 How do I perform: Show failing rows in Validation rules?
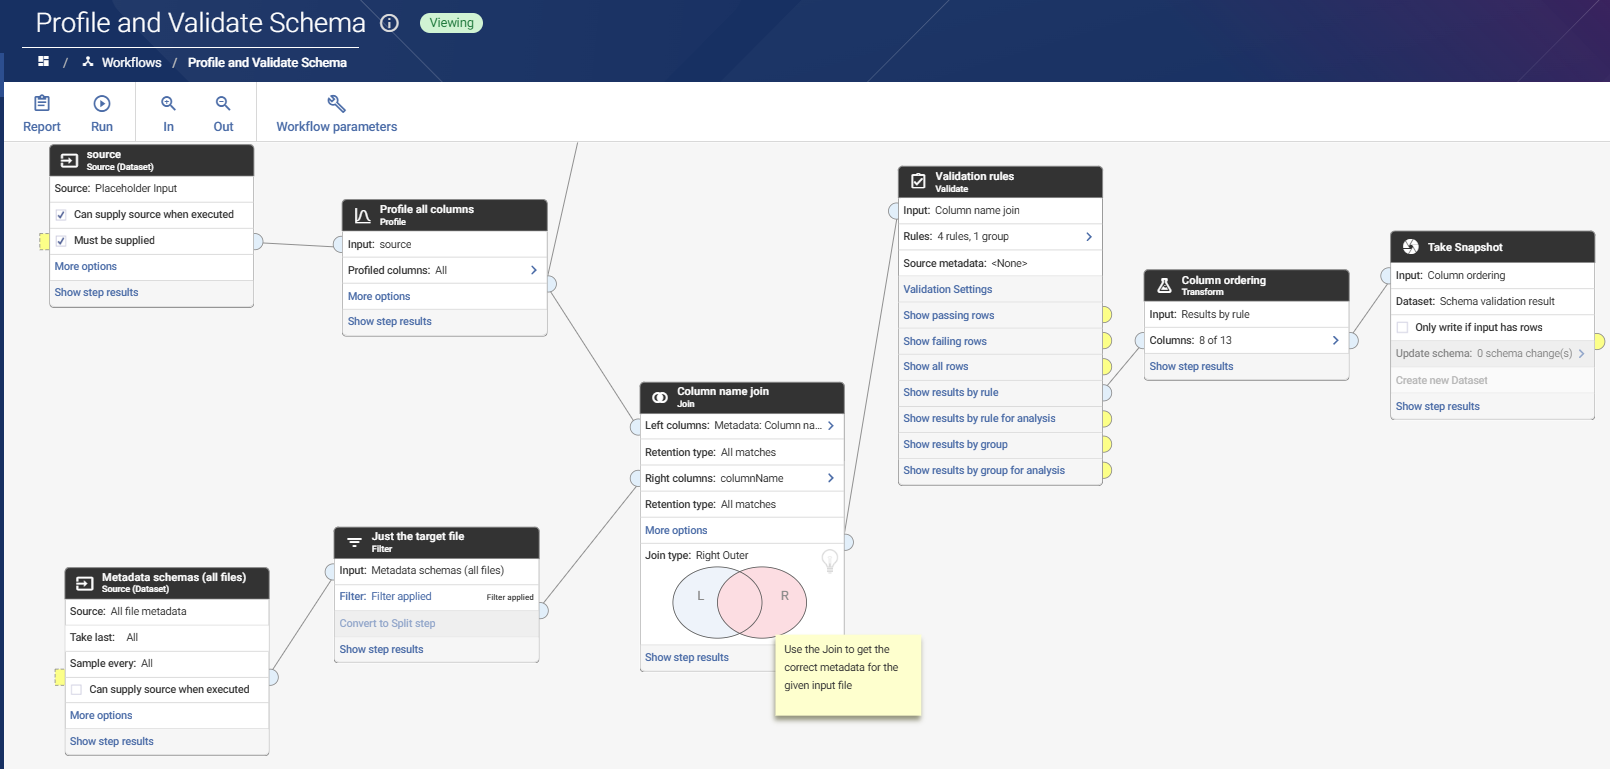pos(944,341)
